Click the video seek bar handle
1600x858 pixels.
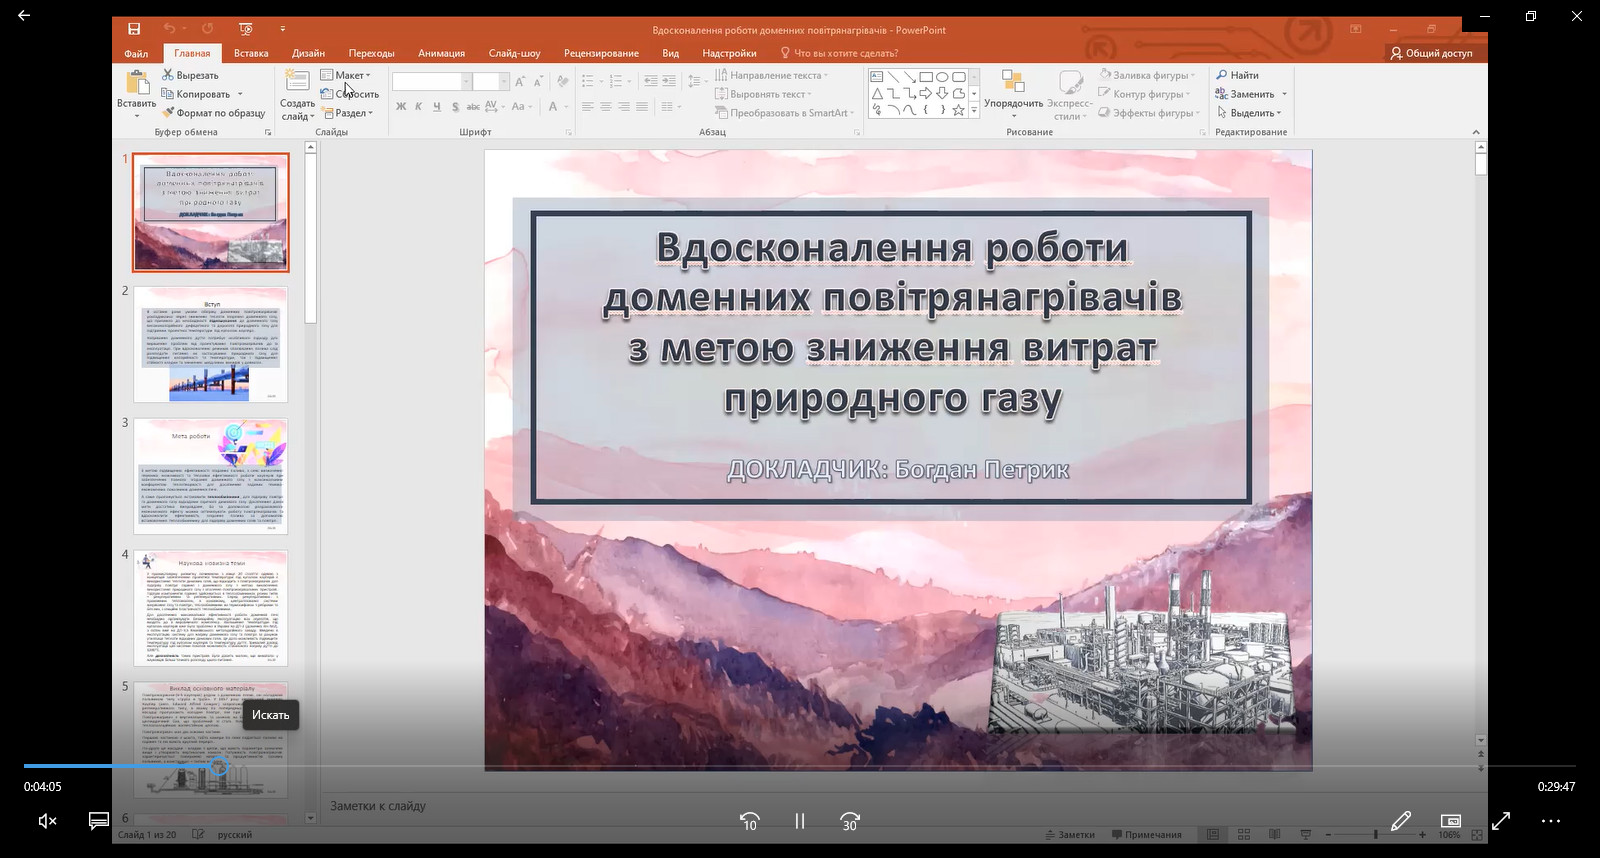click(218, 767)
